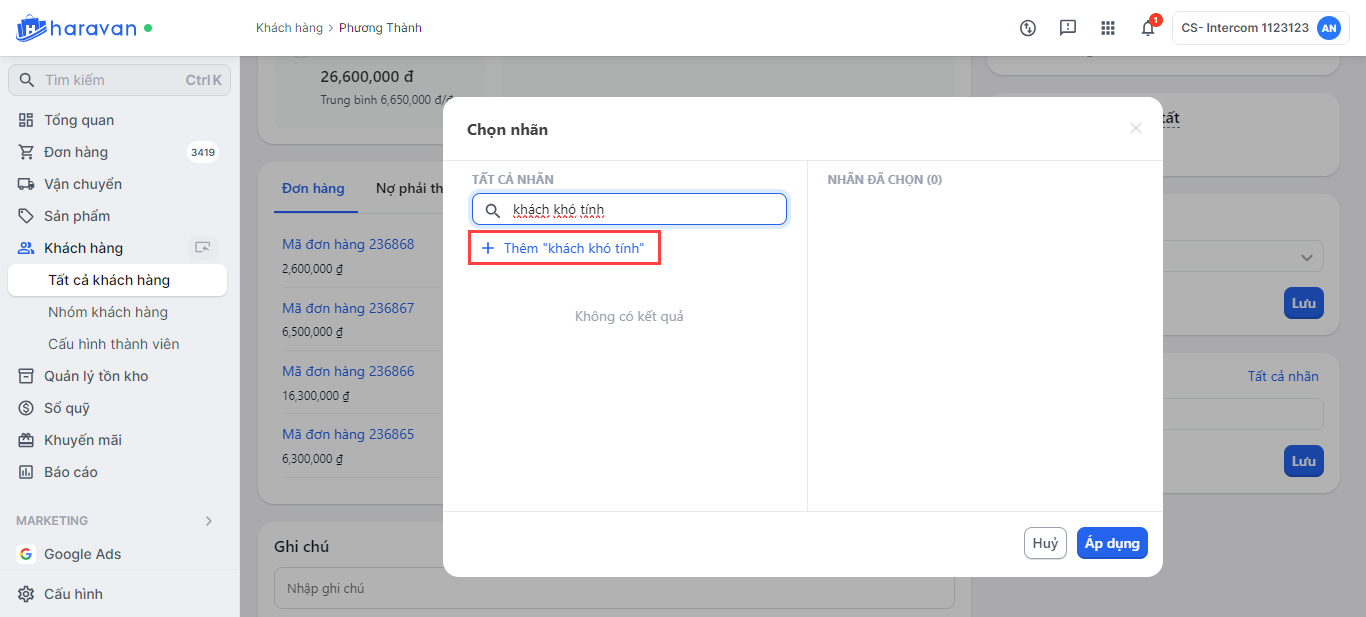The image size is (1366, 617).
Task: Click the Google Ads icon
Action: tap(26, 554)
